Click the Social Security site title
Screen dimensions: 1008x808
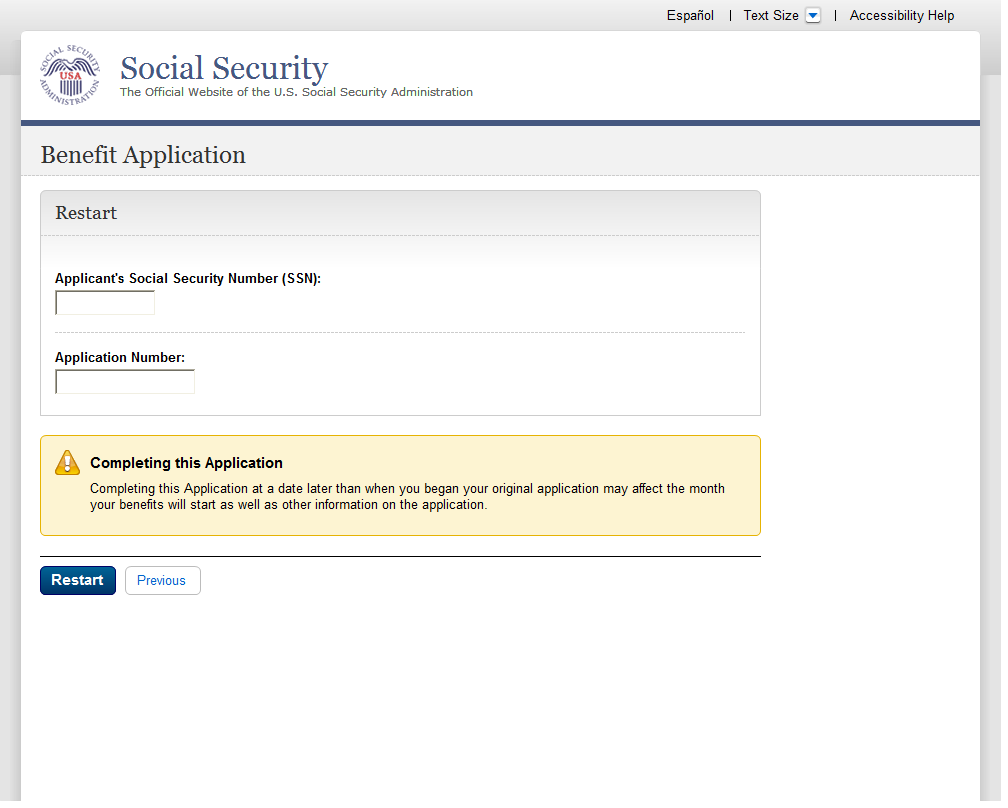tap(224, 68)
